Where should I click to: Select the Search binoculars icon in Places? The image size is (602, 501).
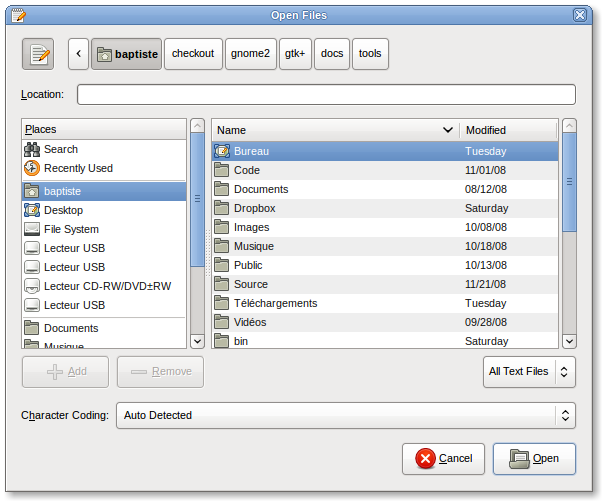[x=32, y=149]
